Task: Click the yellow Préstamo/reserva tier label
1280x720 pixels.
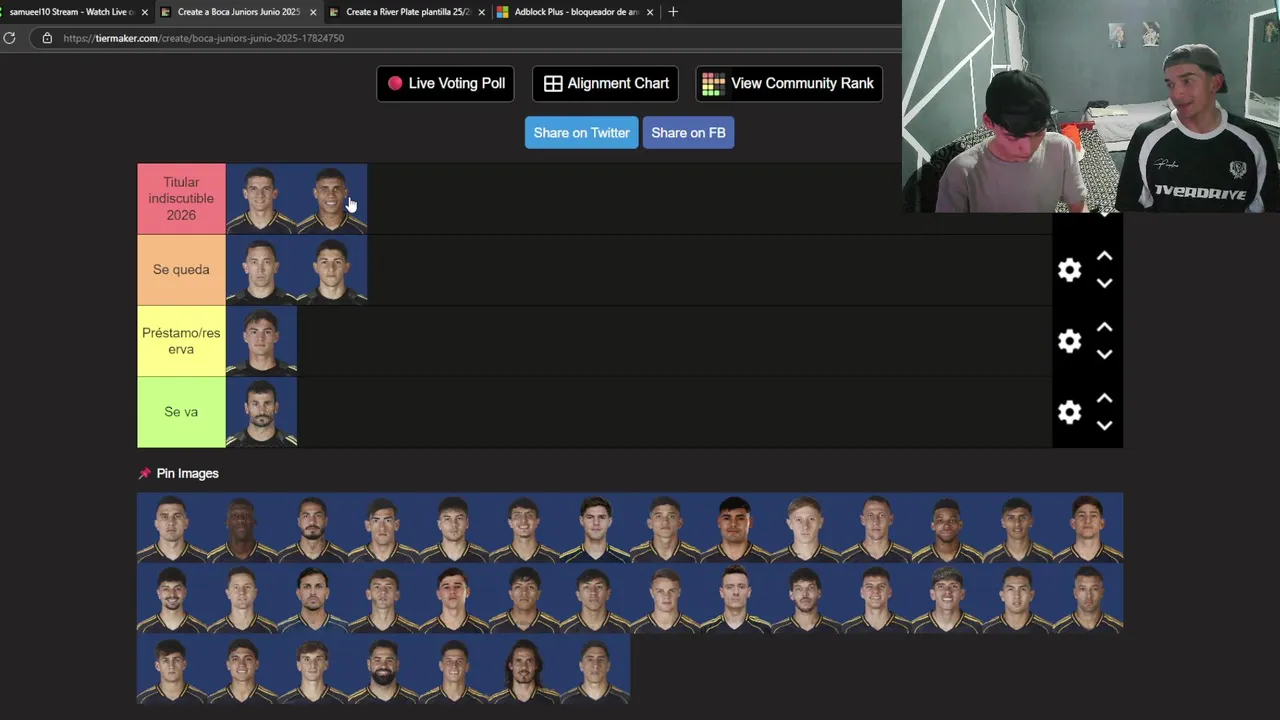Action: pos(181,341)
